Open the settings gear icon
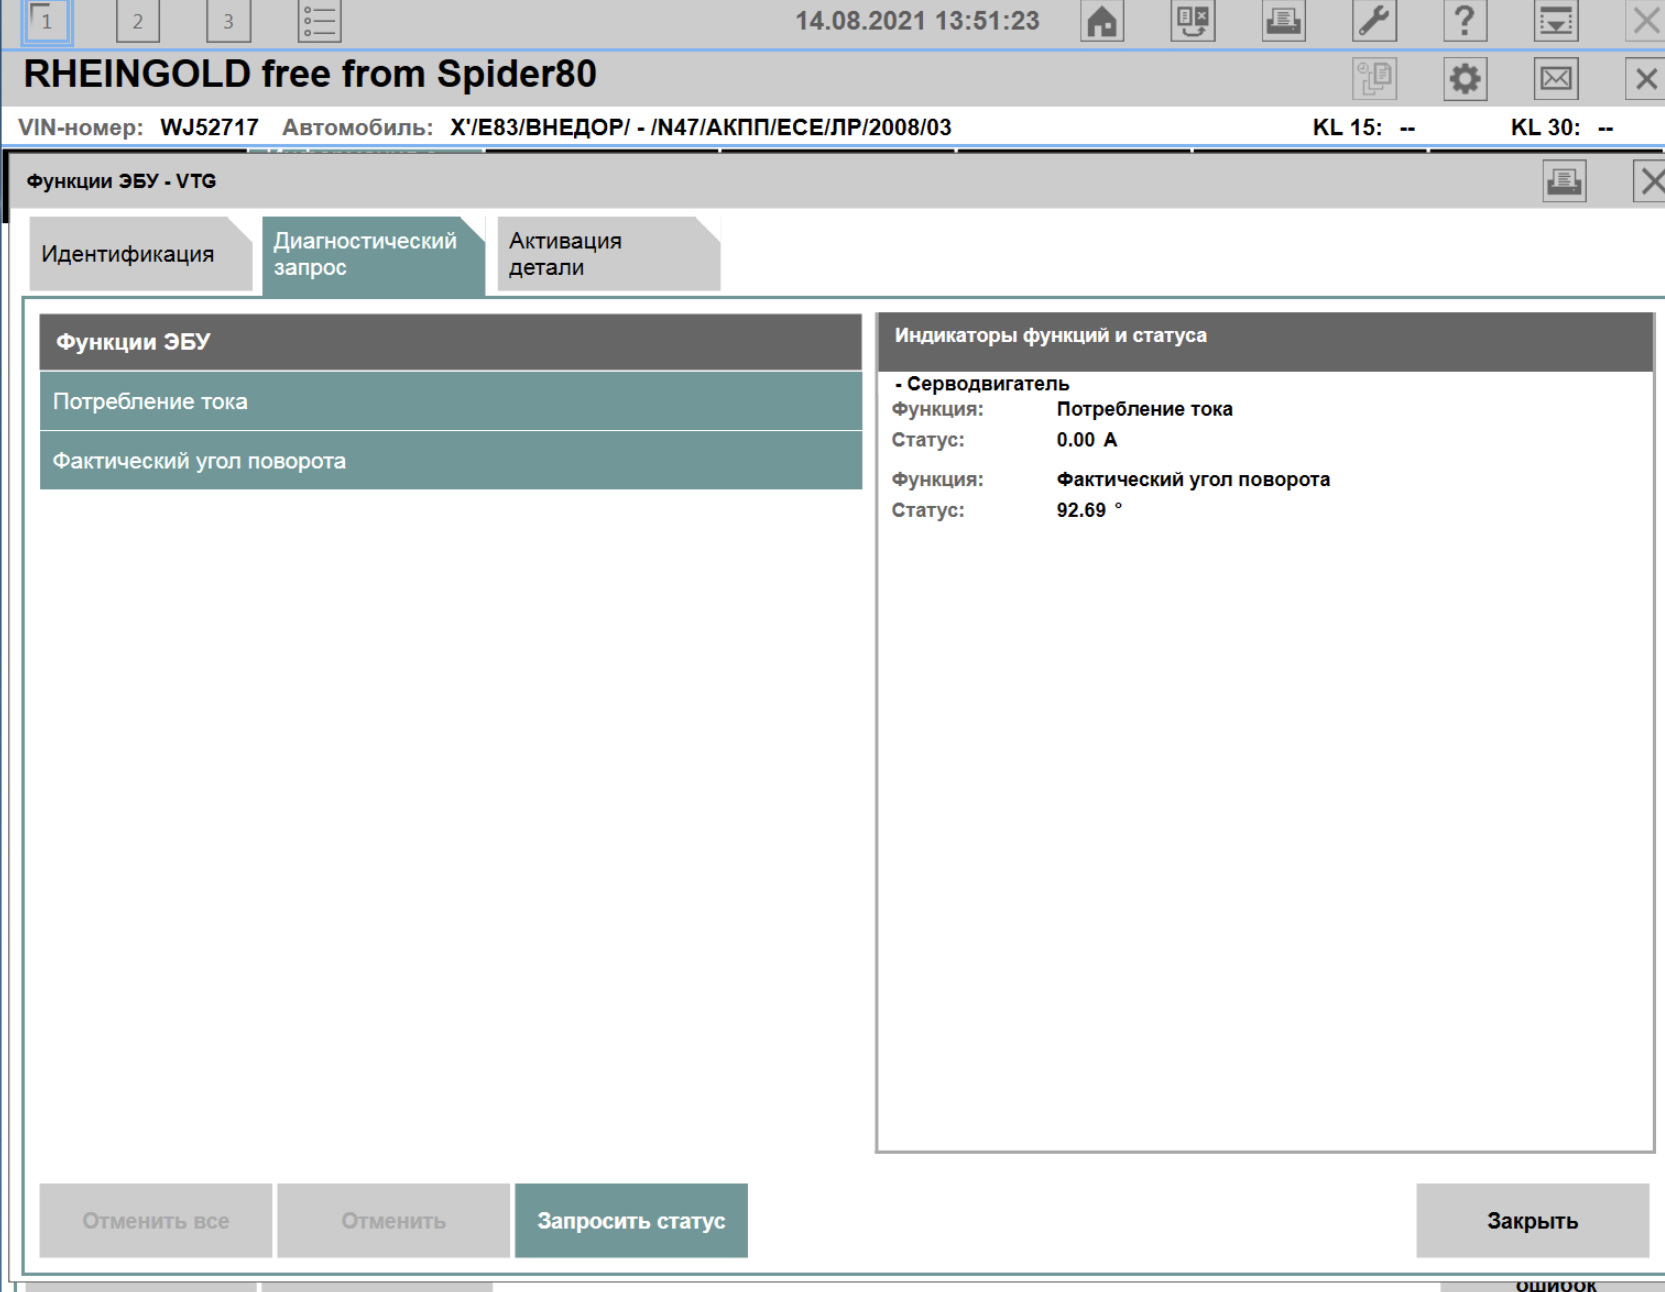This screenshot has height=1292, width=1665. (1465, 79)
